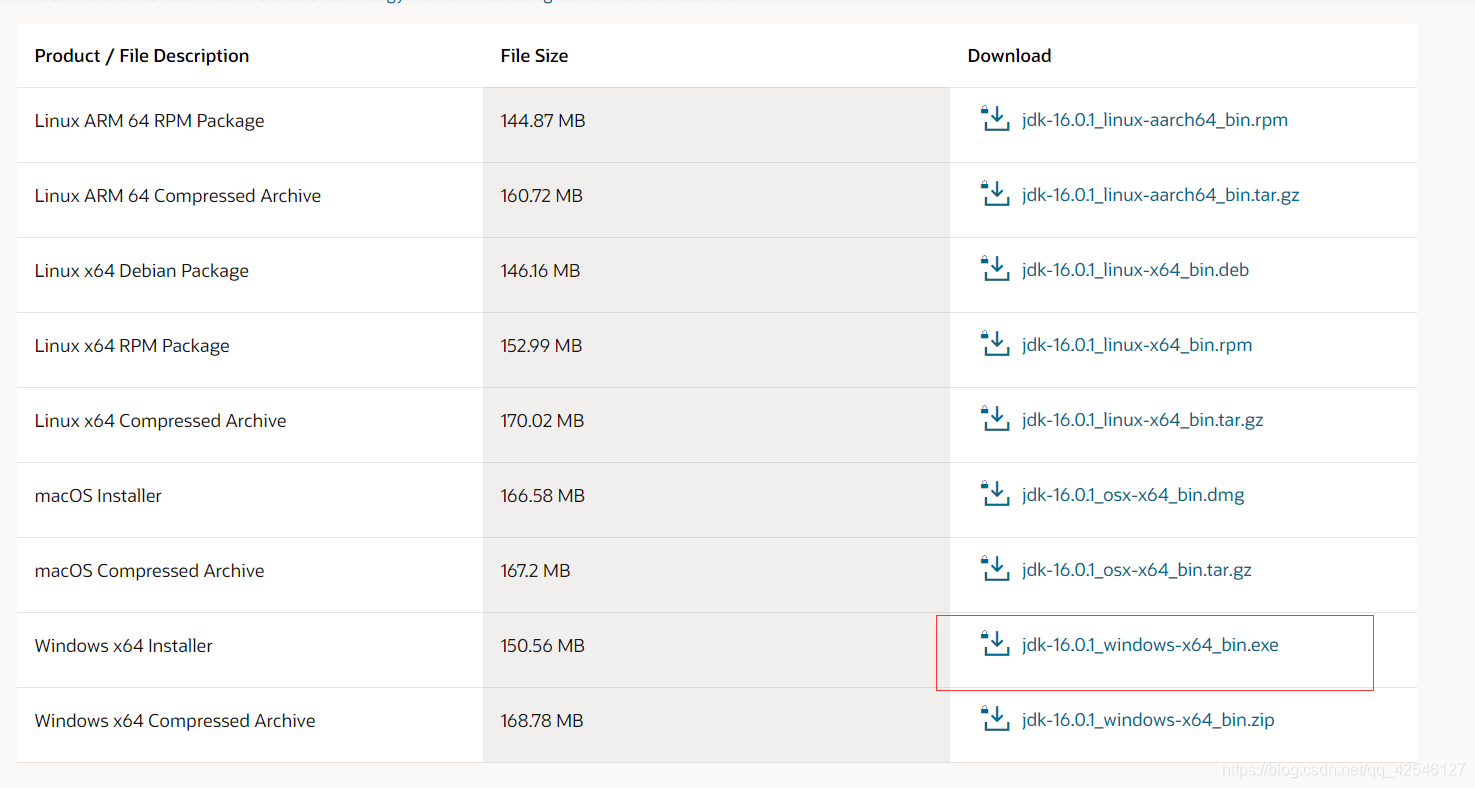Click download icon for jdk-16.0.1_linux-aarch64_bin.tar.gz

tap(995, 194)
